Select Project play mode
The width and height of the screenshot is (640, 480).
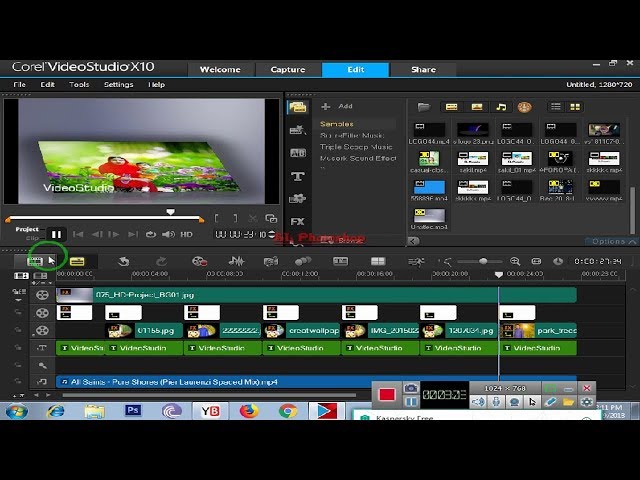(x=27, y=229)
